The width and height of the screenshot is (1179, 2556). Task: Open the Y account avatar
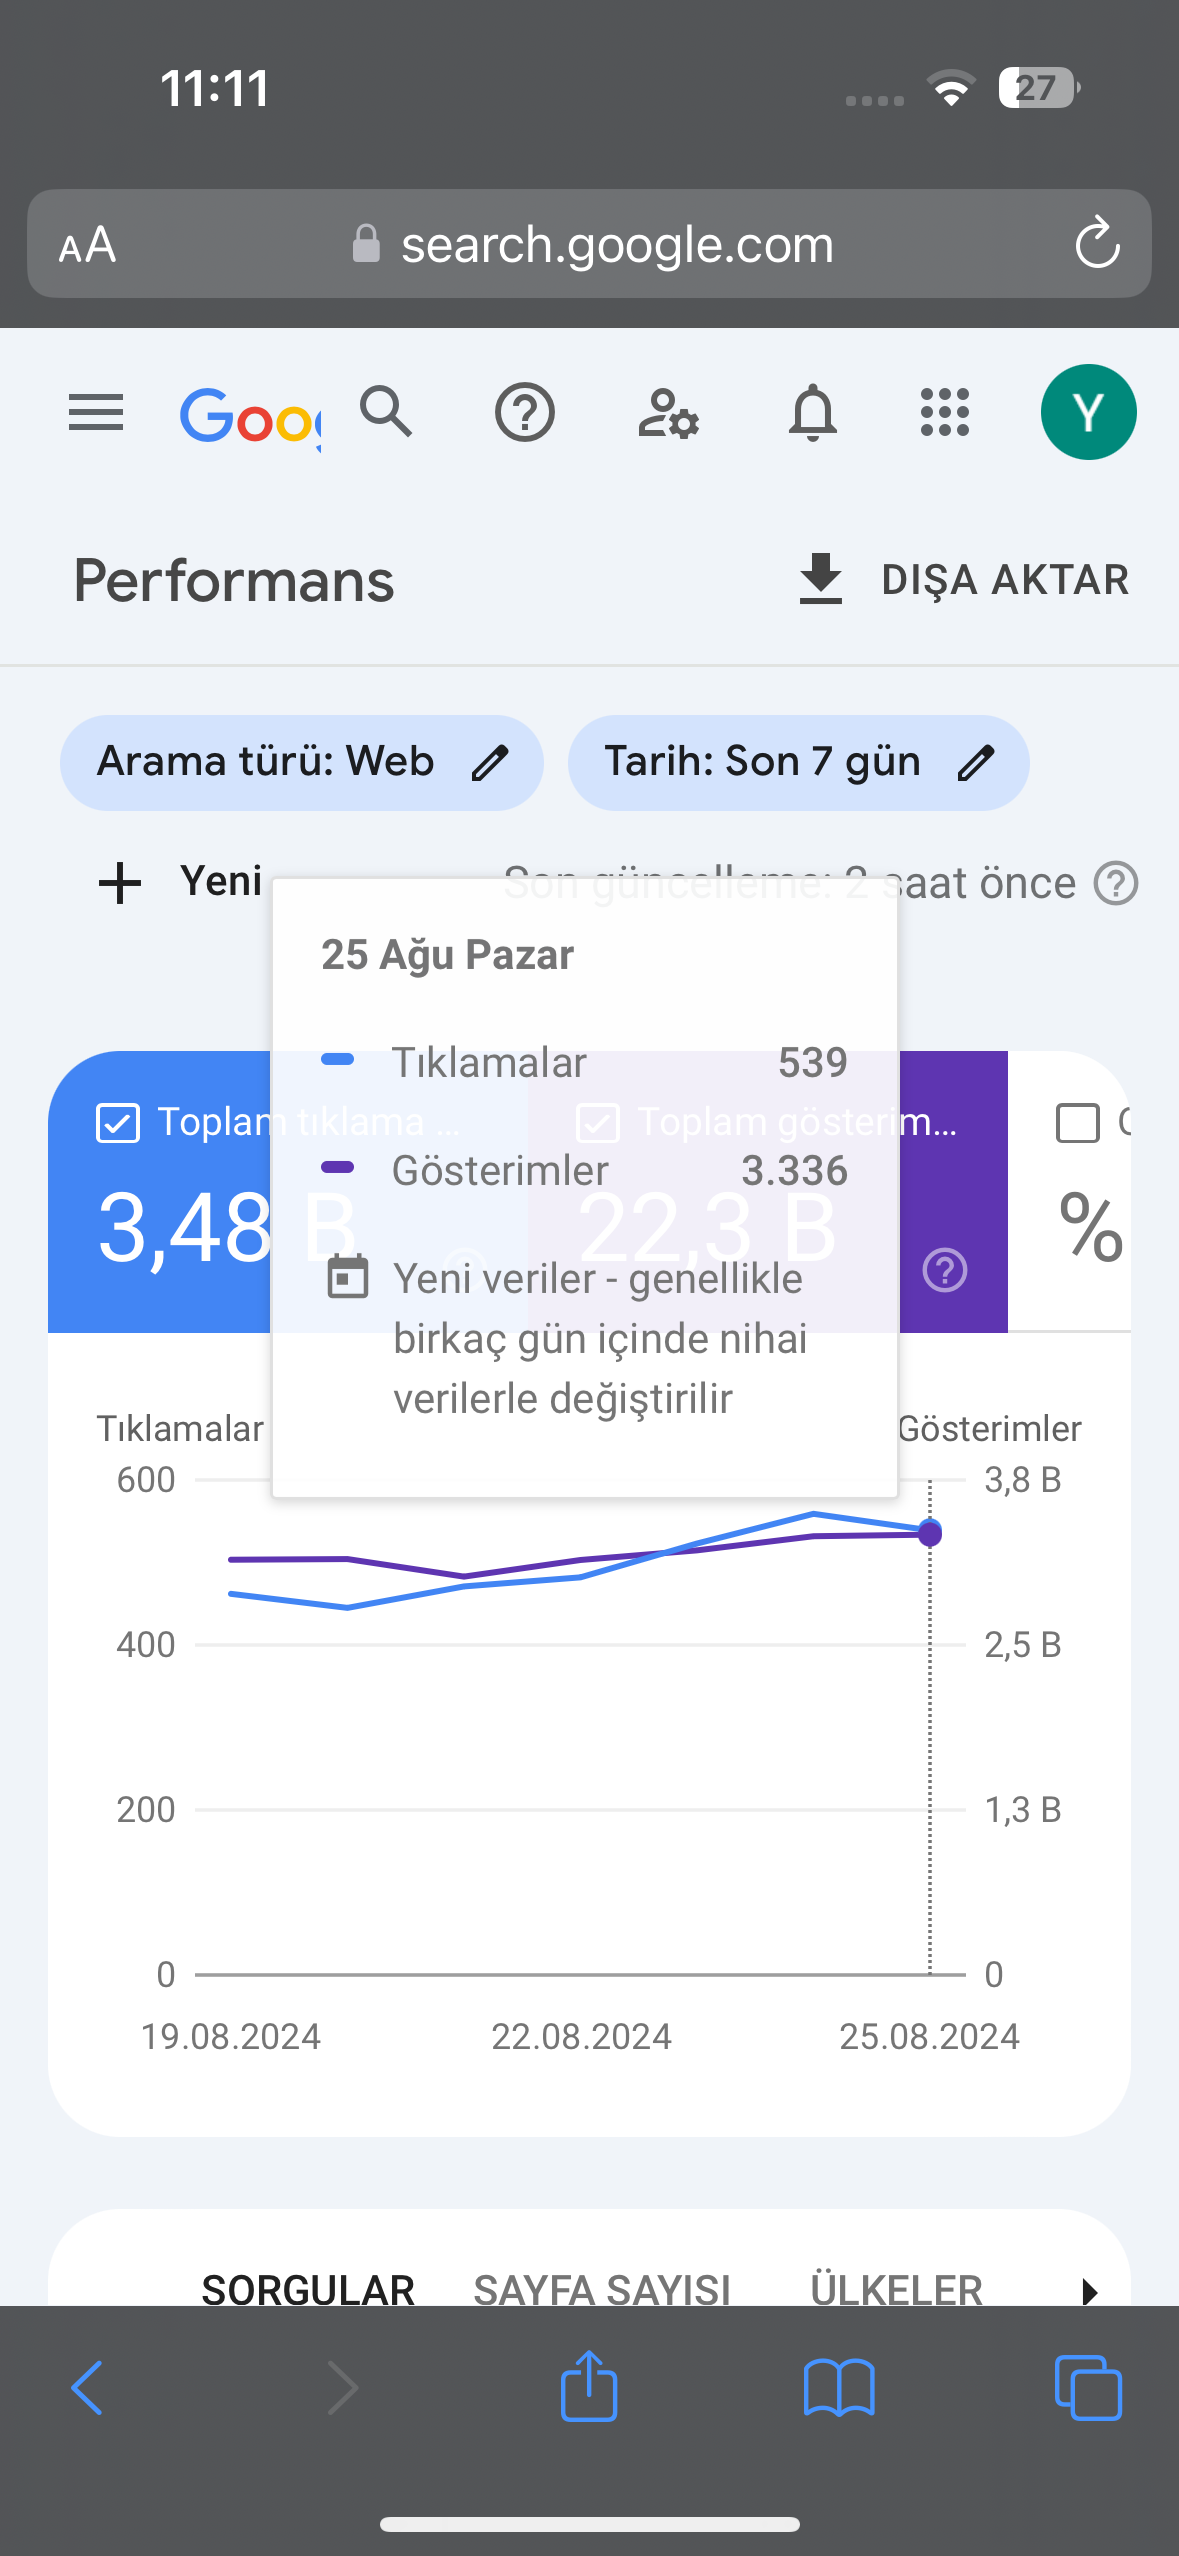pos(1088,412)
